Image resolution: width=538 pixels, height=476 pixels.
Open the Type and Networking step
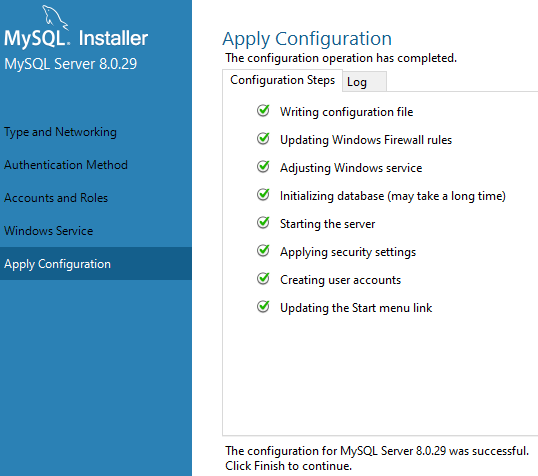pyautogui.click(x=60, y=132)
